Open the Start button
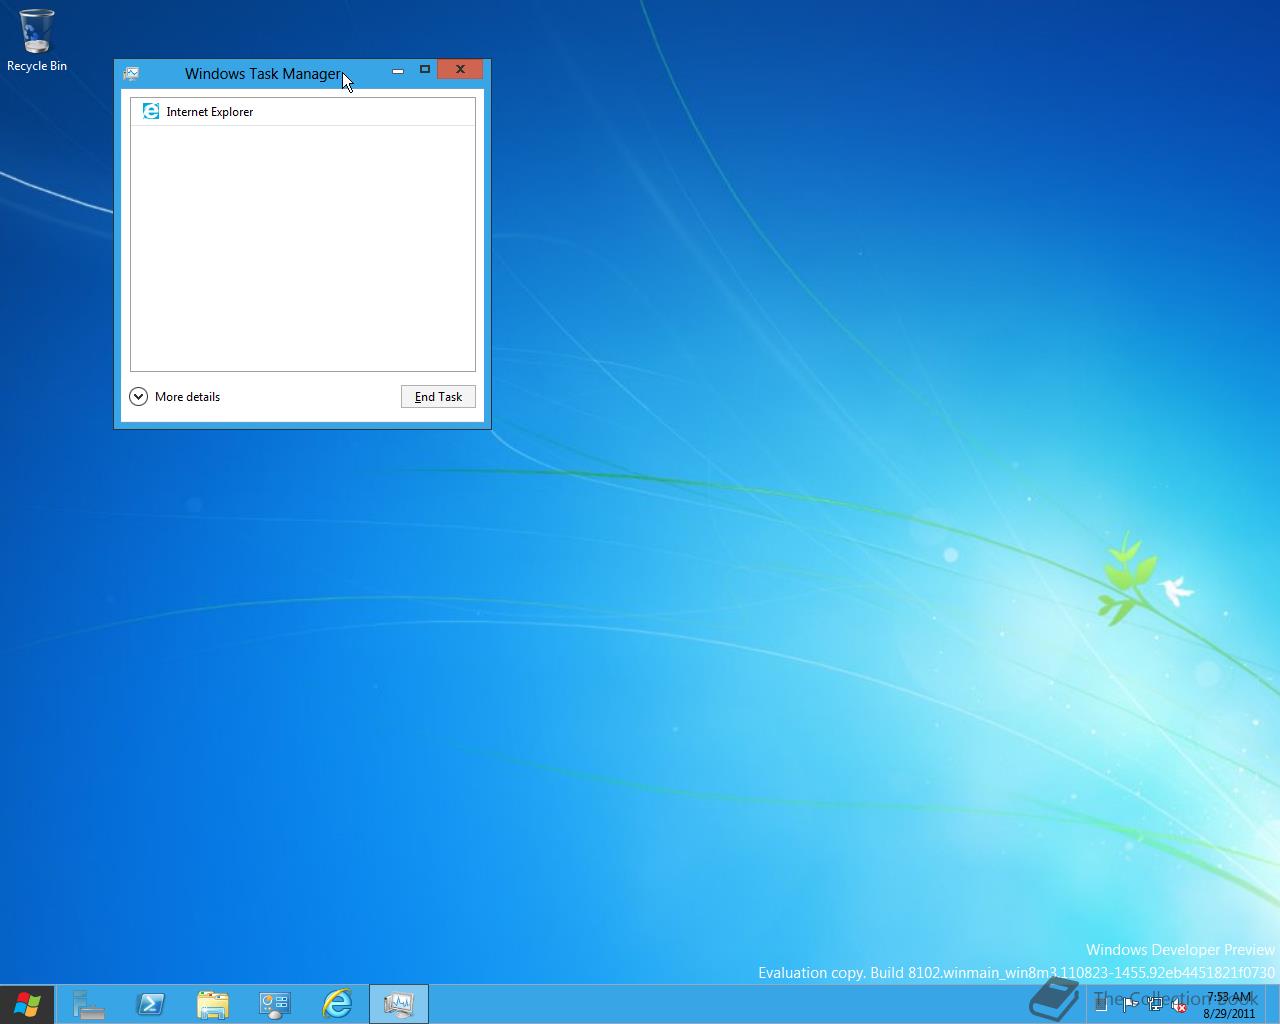Image resolution: width=1280 pixels, height=1024 pixels. click(27, 1004)
